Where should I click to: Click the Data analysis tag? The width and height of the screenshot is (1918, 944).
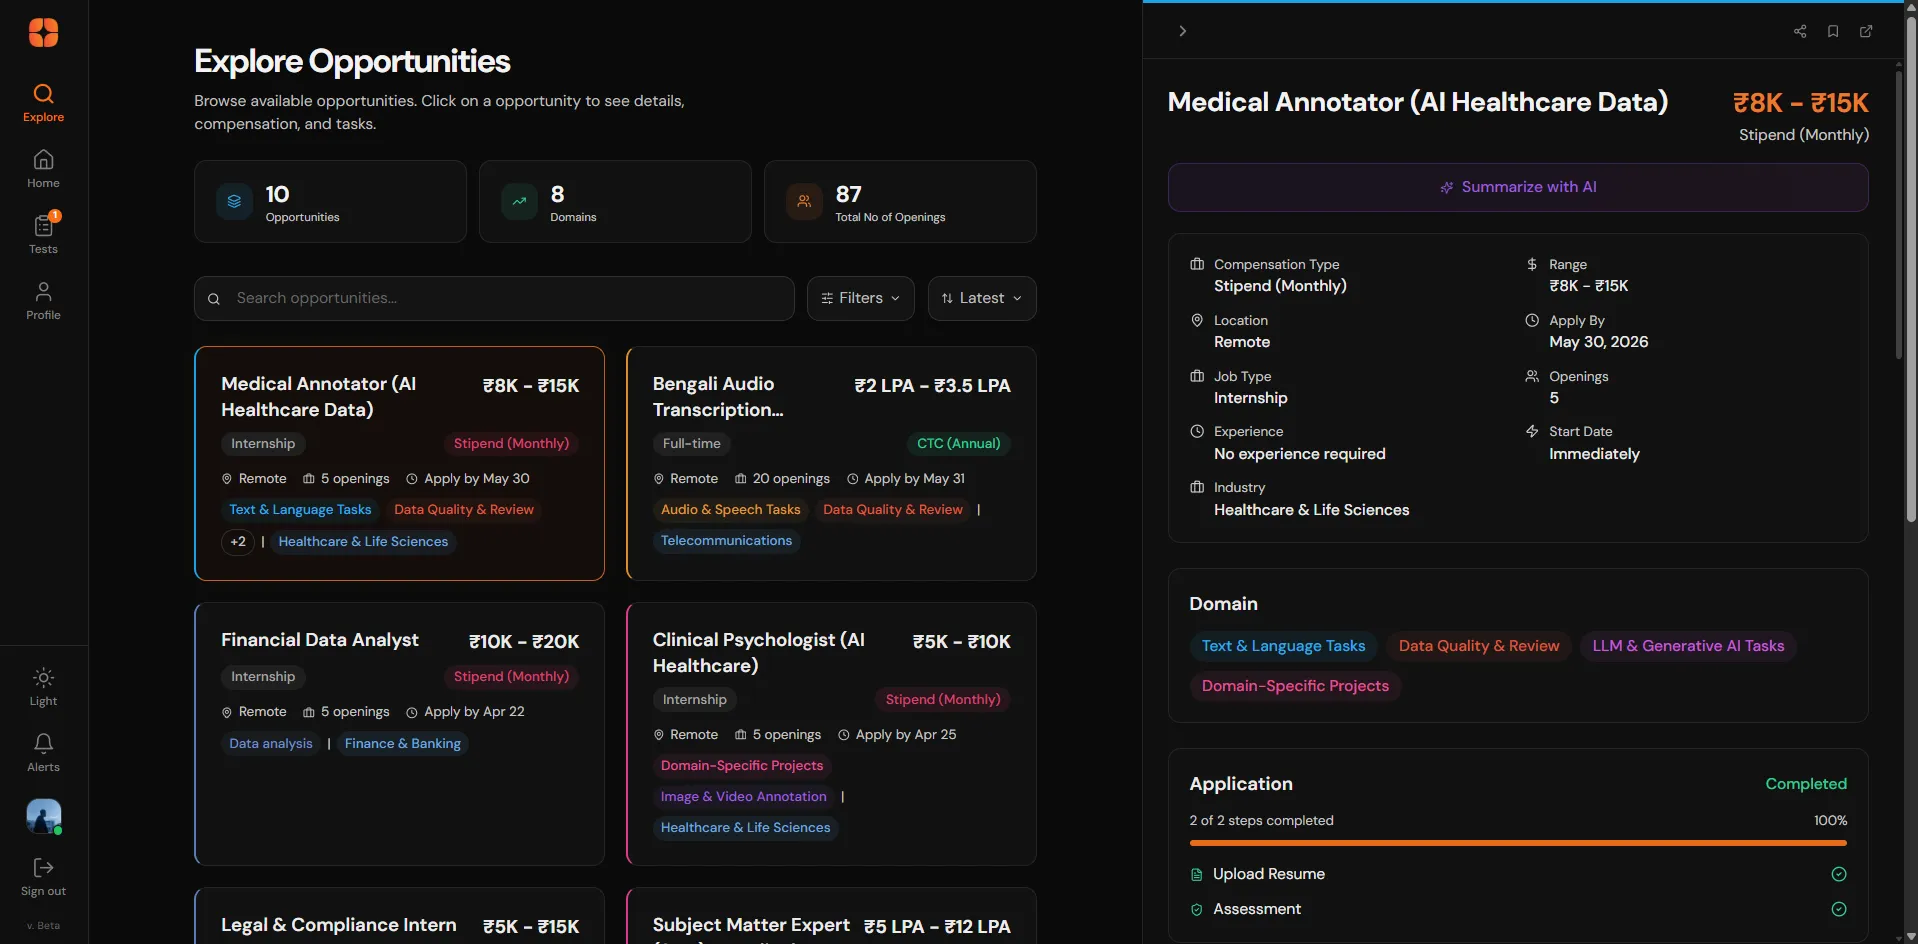[x=270, y=744]
